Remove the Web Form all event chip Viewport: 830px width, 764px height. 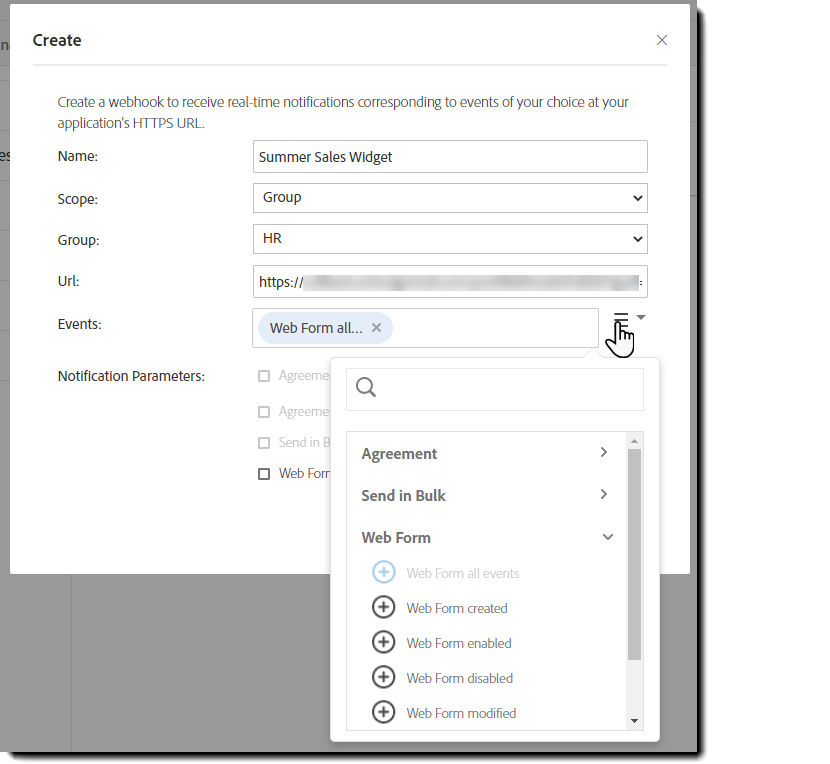(x=377, y=326)
